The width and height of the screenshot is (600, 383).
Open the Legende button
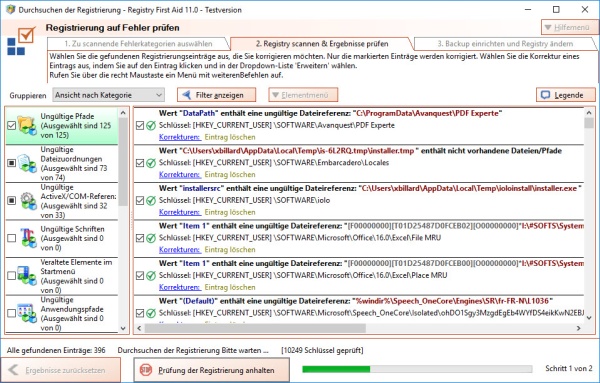tap(566, 95)
